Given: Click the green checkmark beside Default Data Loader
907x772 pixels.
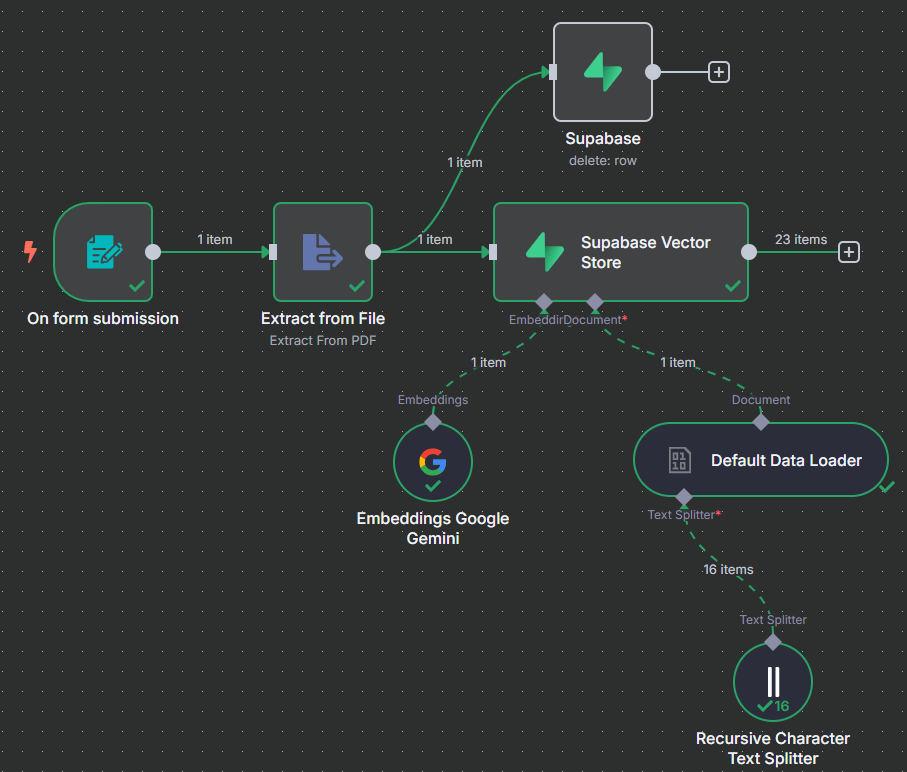Looking at the screenshot, I should coord(887,487).
